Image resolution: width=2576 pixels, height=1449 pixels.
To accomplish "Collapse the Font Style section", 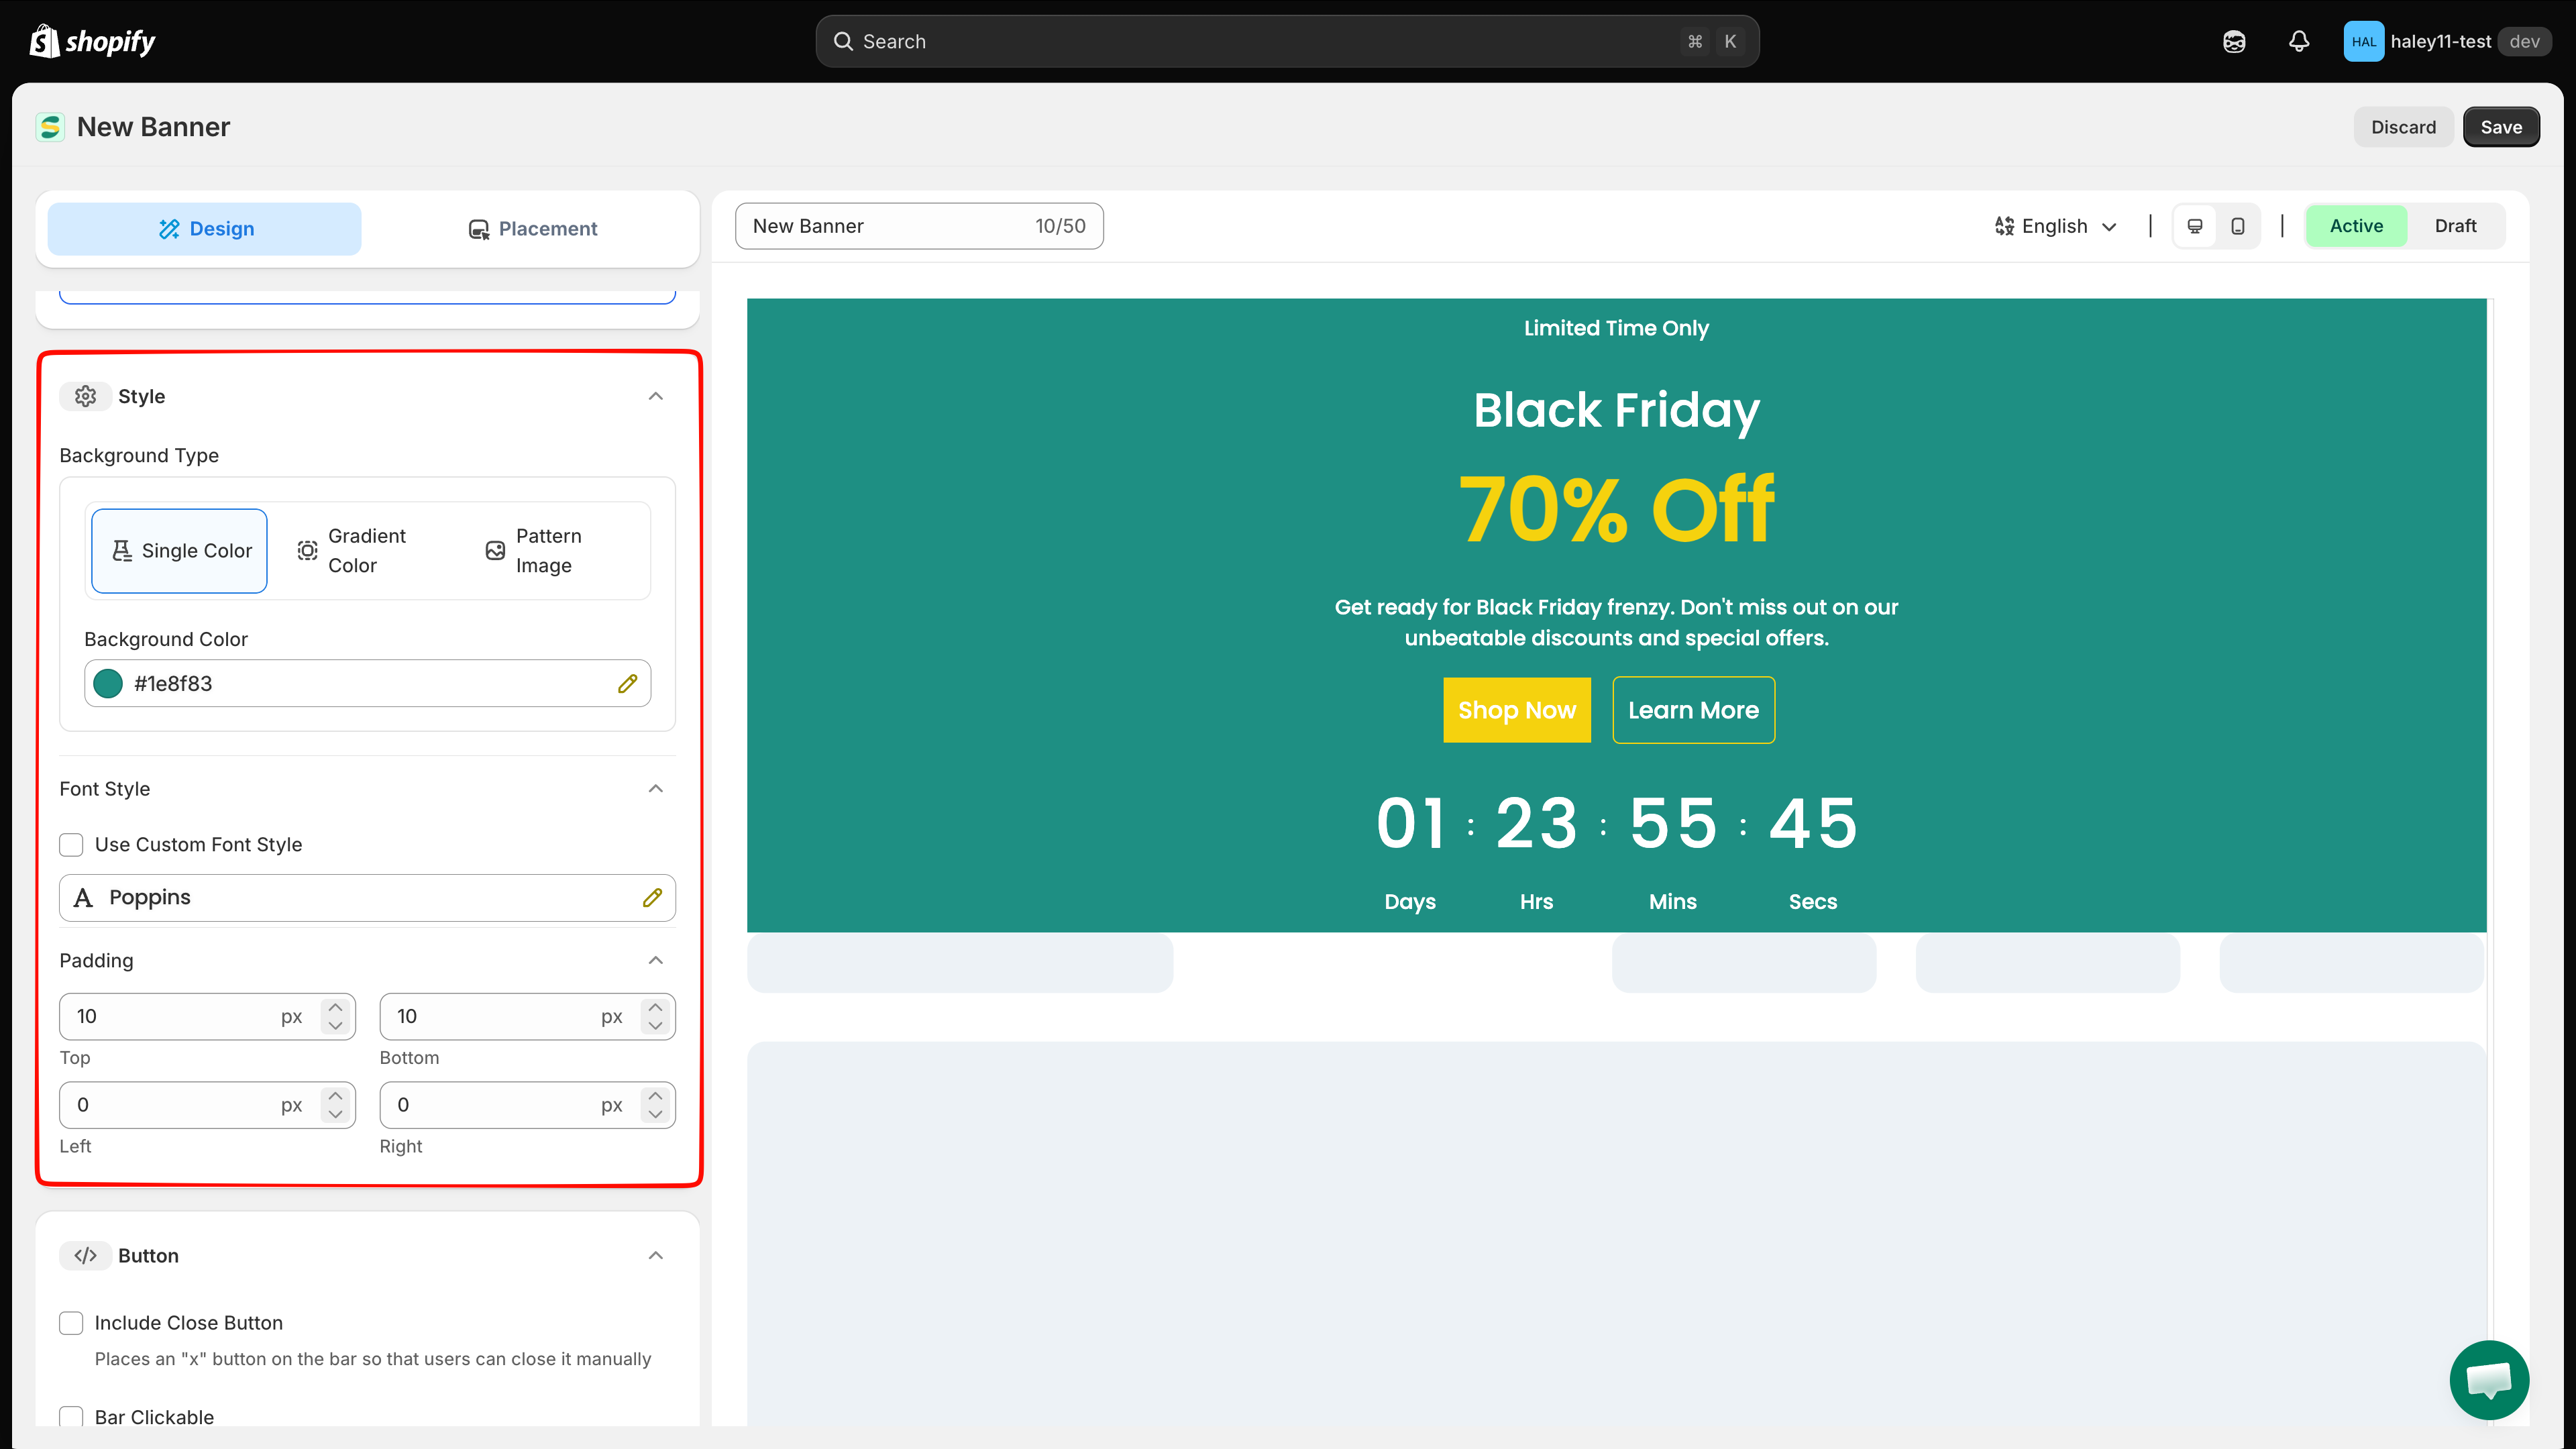I will coord(656,788).
